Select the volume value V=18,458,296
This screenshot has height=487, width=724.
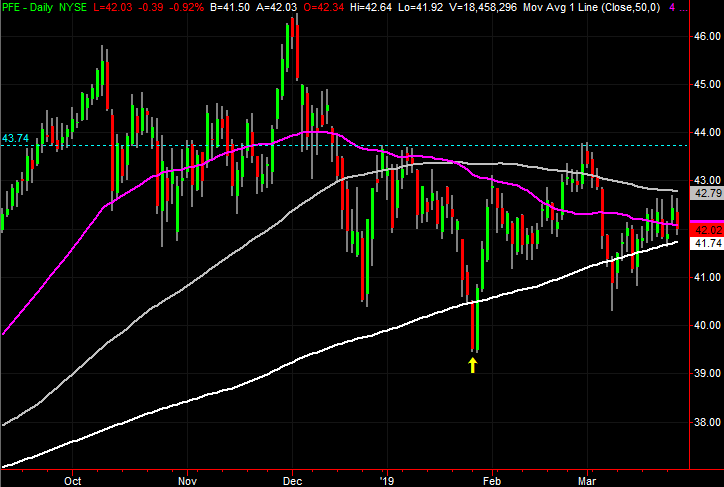pos(482,7)
